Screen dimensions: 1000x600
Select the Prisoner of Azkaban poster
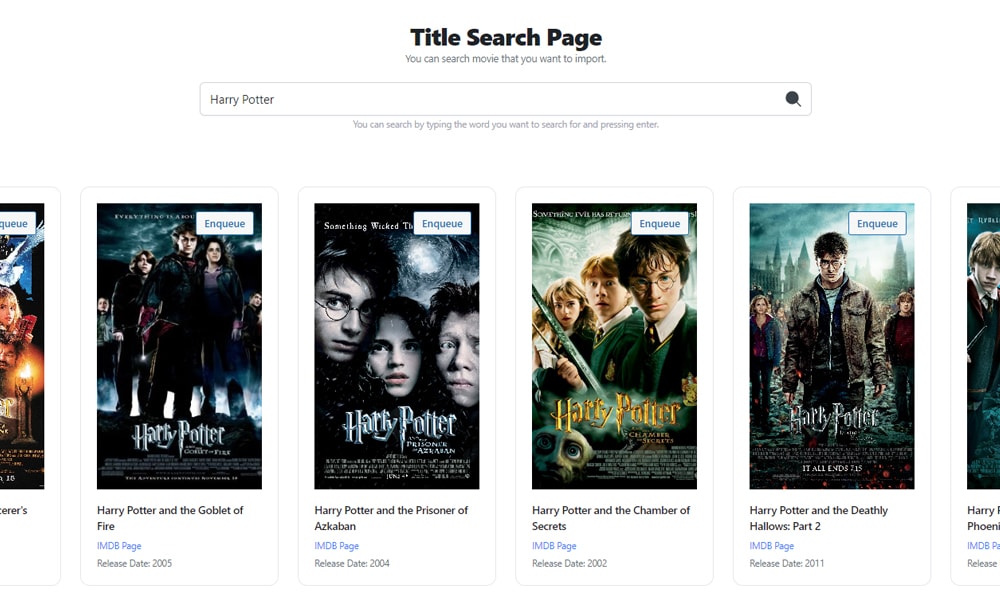[397, 346]
